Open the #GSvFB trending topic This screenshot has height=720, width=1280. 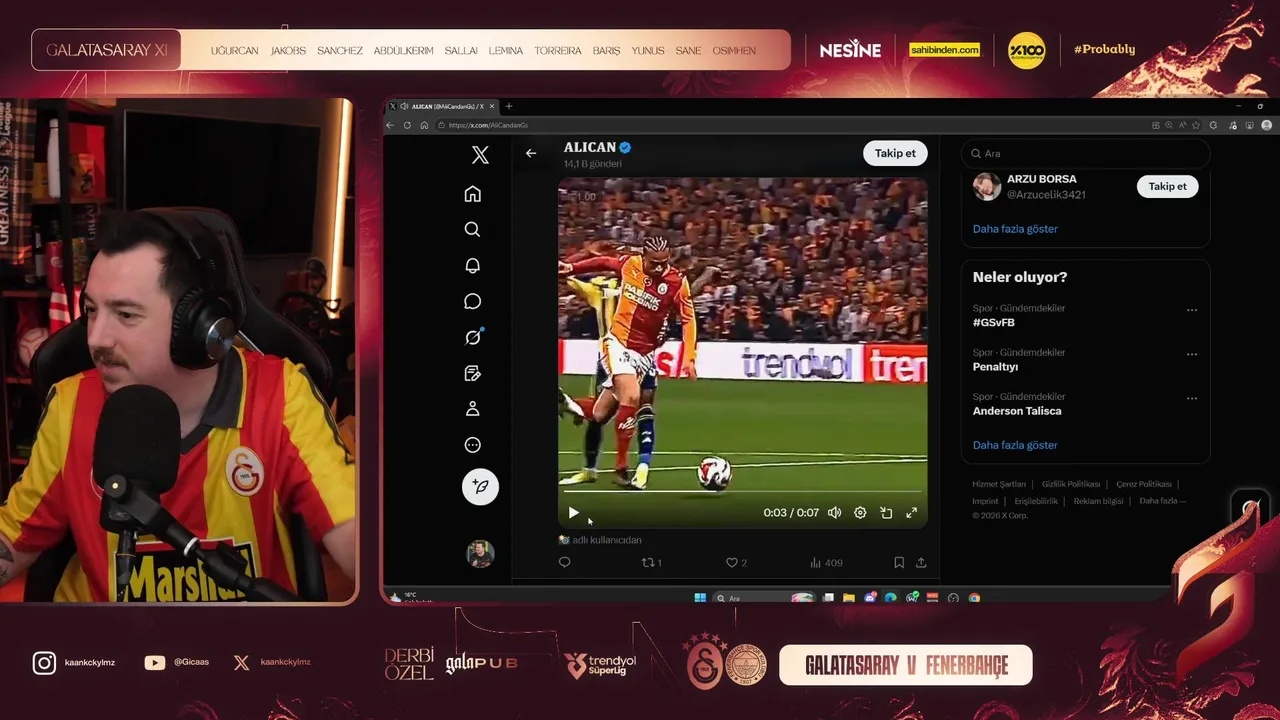pos(994,323)
